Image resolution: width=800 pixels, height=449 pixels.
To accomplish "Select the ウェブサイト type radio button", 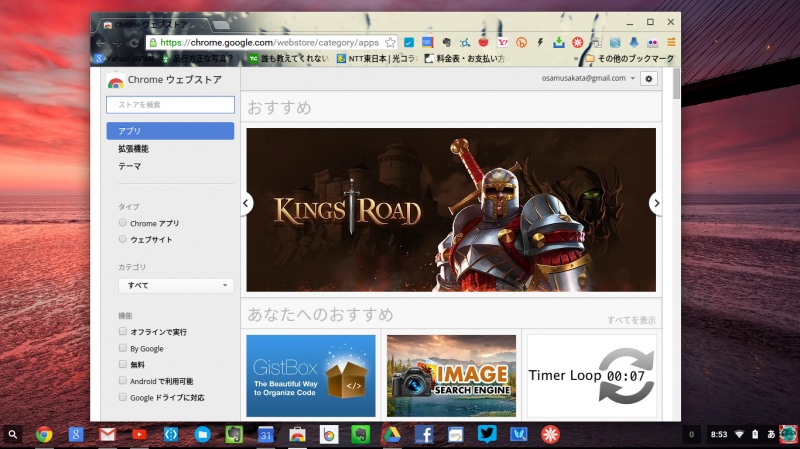I will 123,239.
